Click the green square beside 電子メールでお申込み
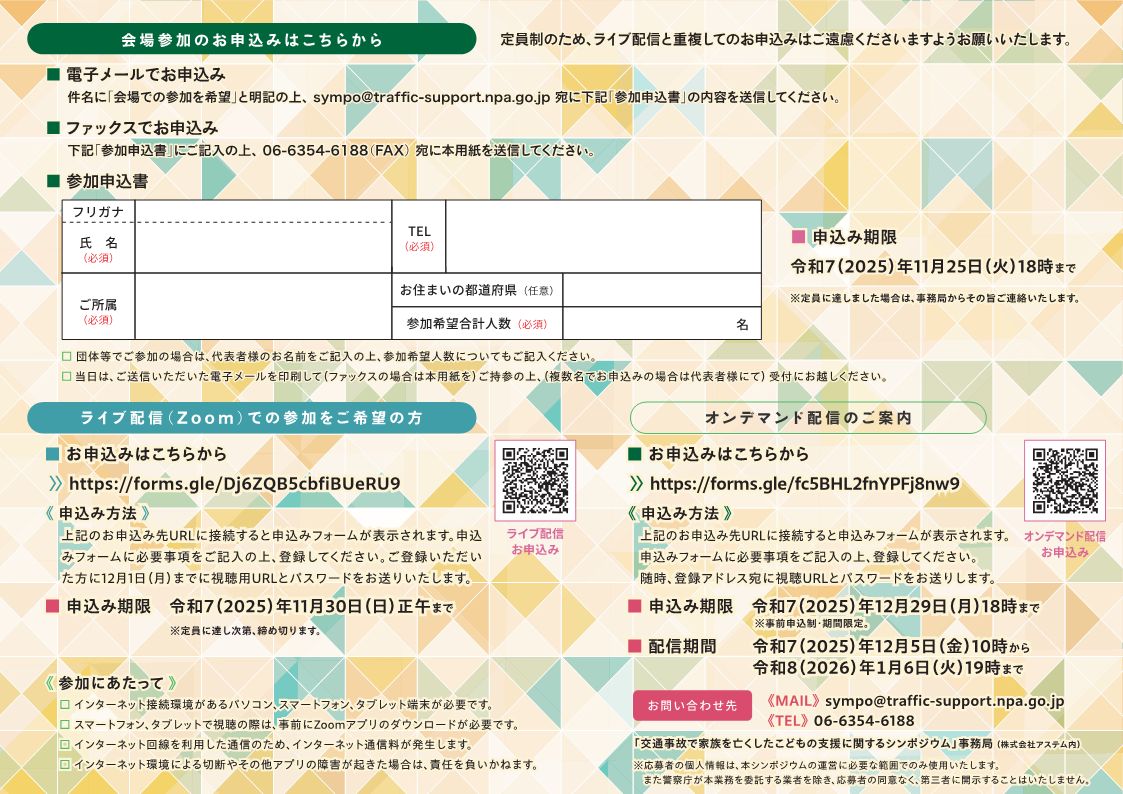 click(x=54, y=75)
